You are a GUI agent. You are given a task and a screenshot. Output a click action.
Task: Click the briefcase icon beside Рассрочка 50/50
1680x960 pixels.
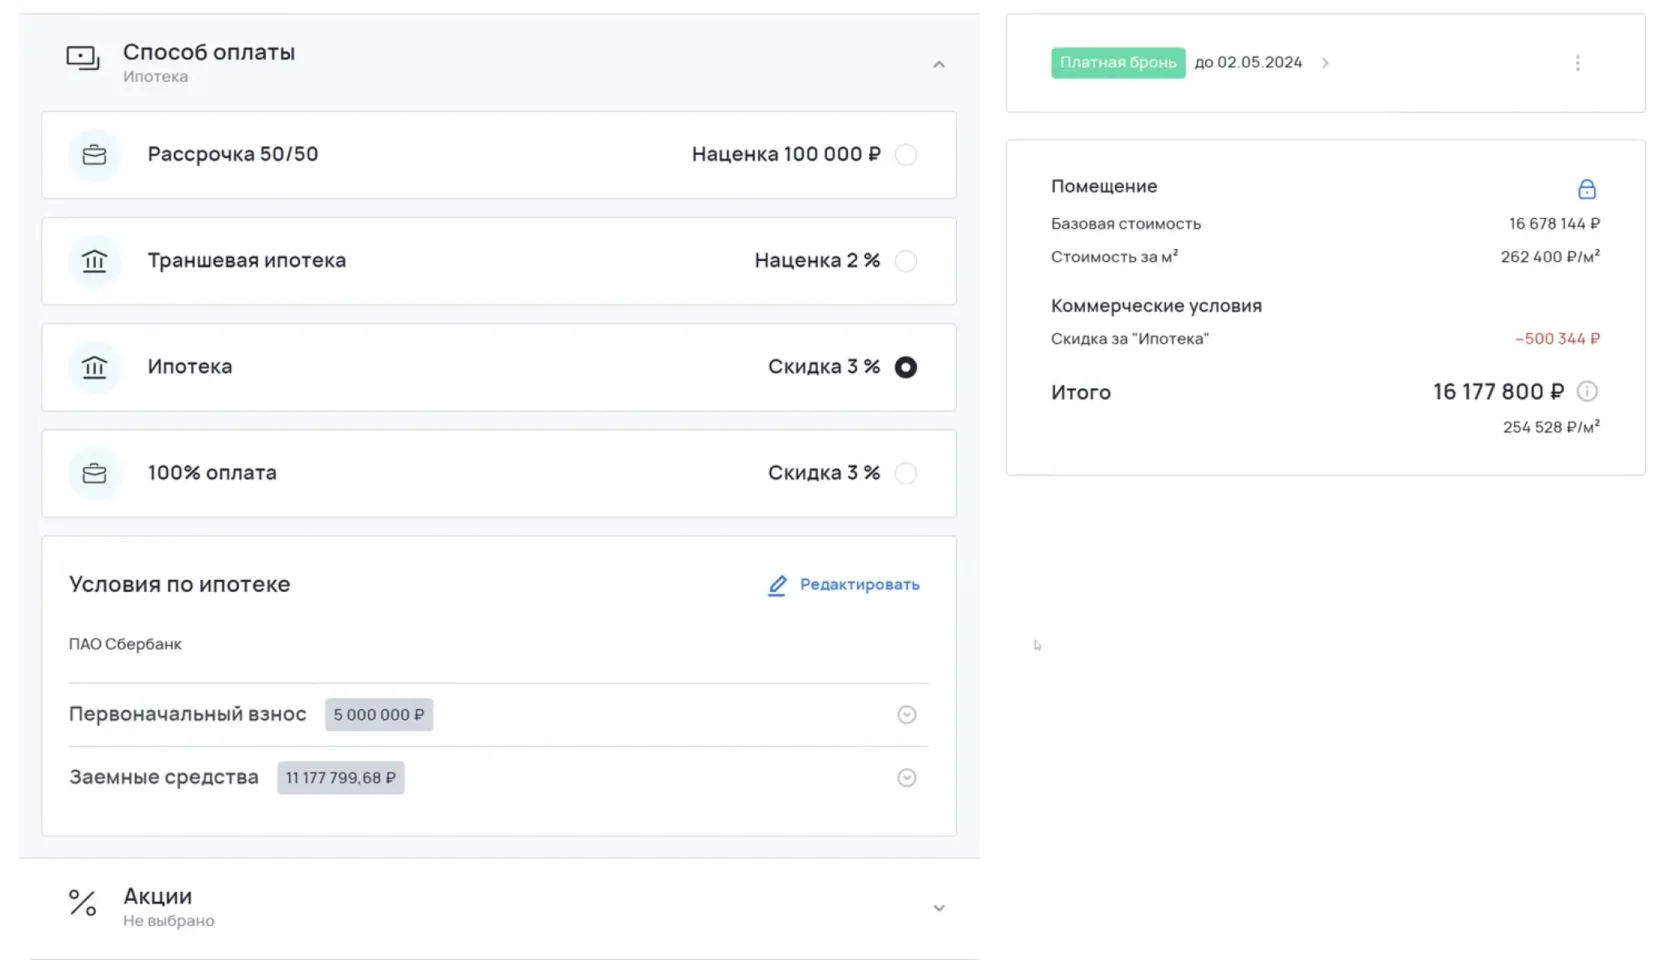(94, 155)
